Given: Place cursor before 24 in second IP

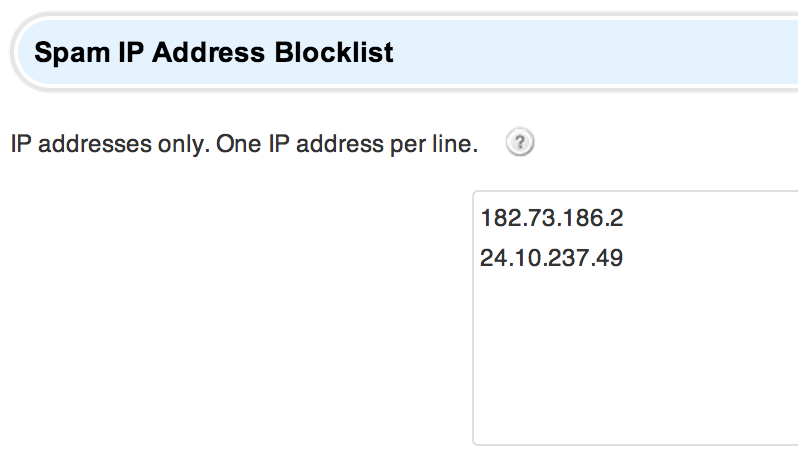Looking at the screenshot, I should point(480,258).
